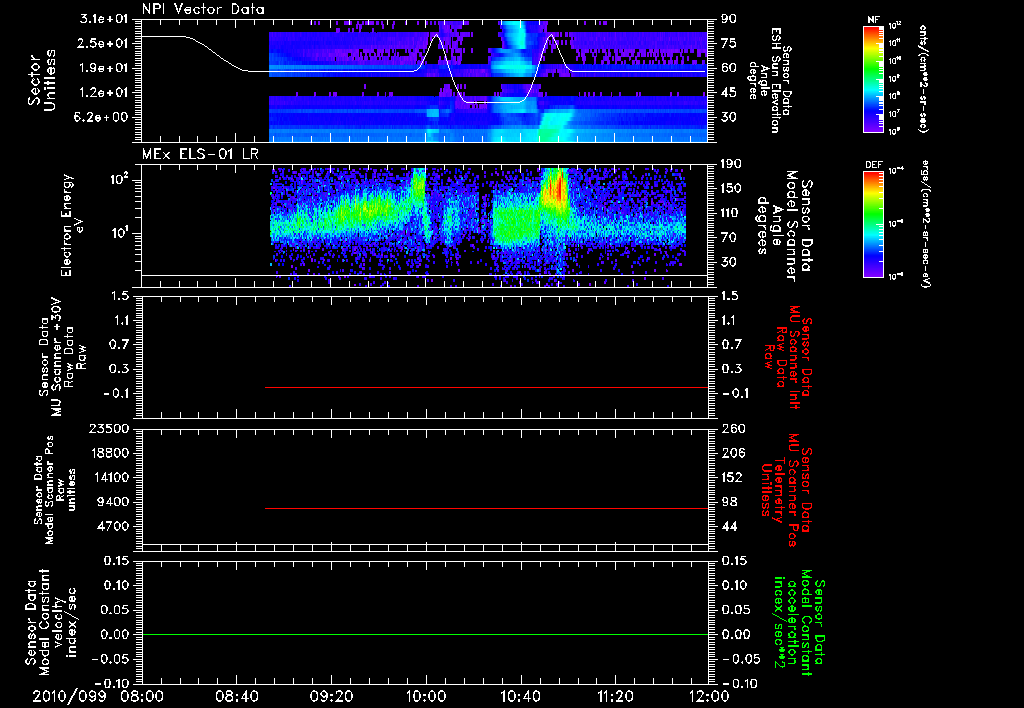Click the 1.9e+01 sector tick value
Screen dimensions: 1024x708
pos(104,68)
